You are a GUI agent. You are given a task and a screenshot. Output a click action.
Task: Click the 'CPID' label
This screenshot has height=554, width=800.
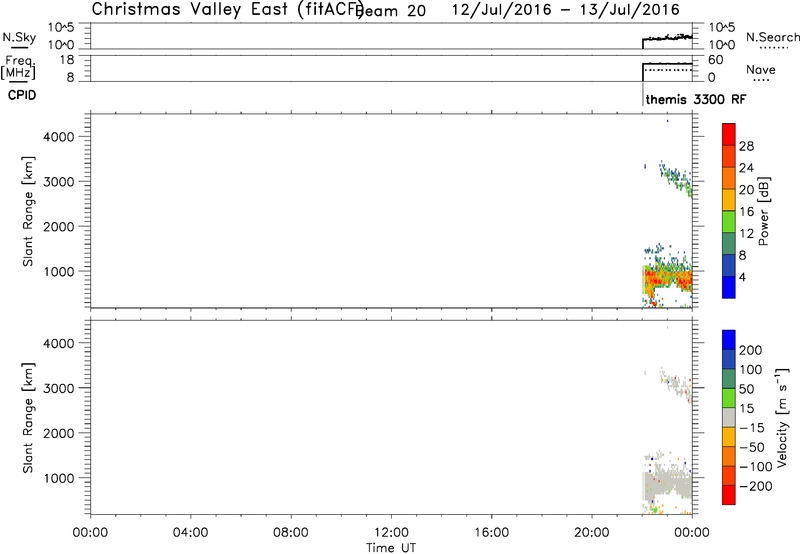tap(22, 95)
